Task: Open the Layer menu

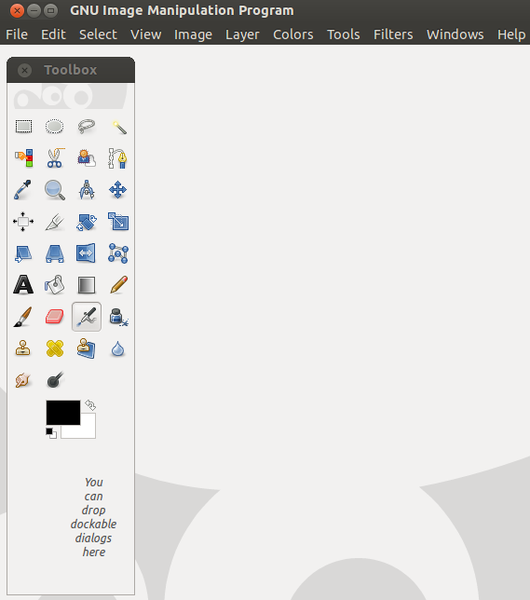Action: tap(242, 35)
